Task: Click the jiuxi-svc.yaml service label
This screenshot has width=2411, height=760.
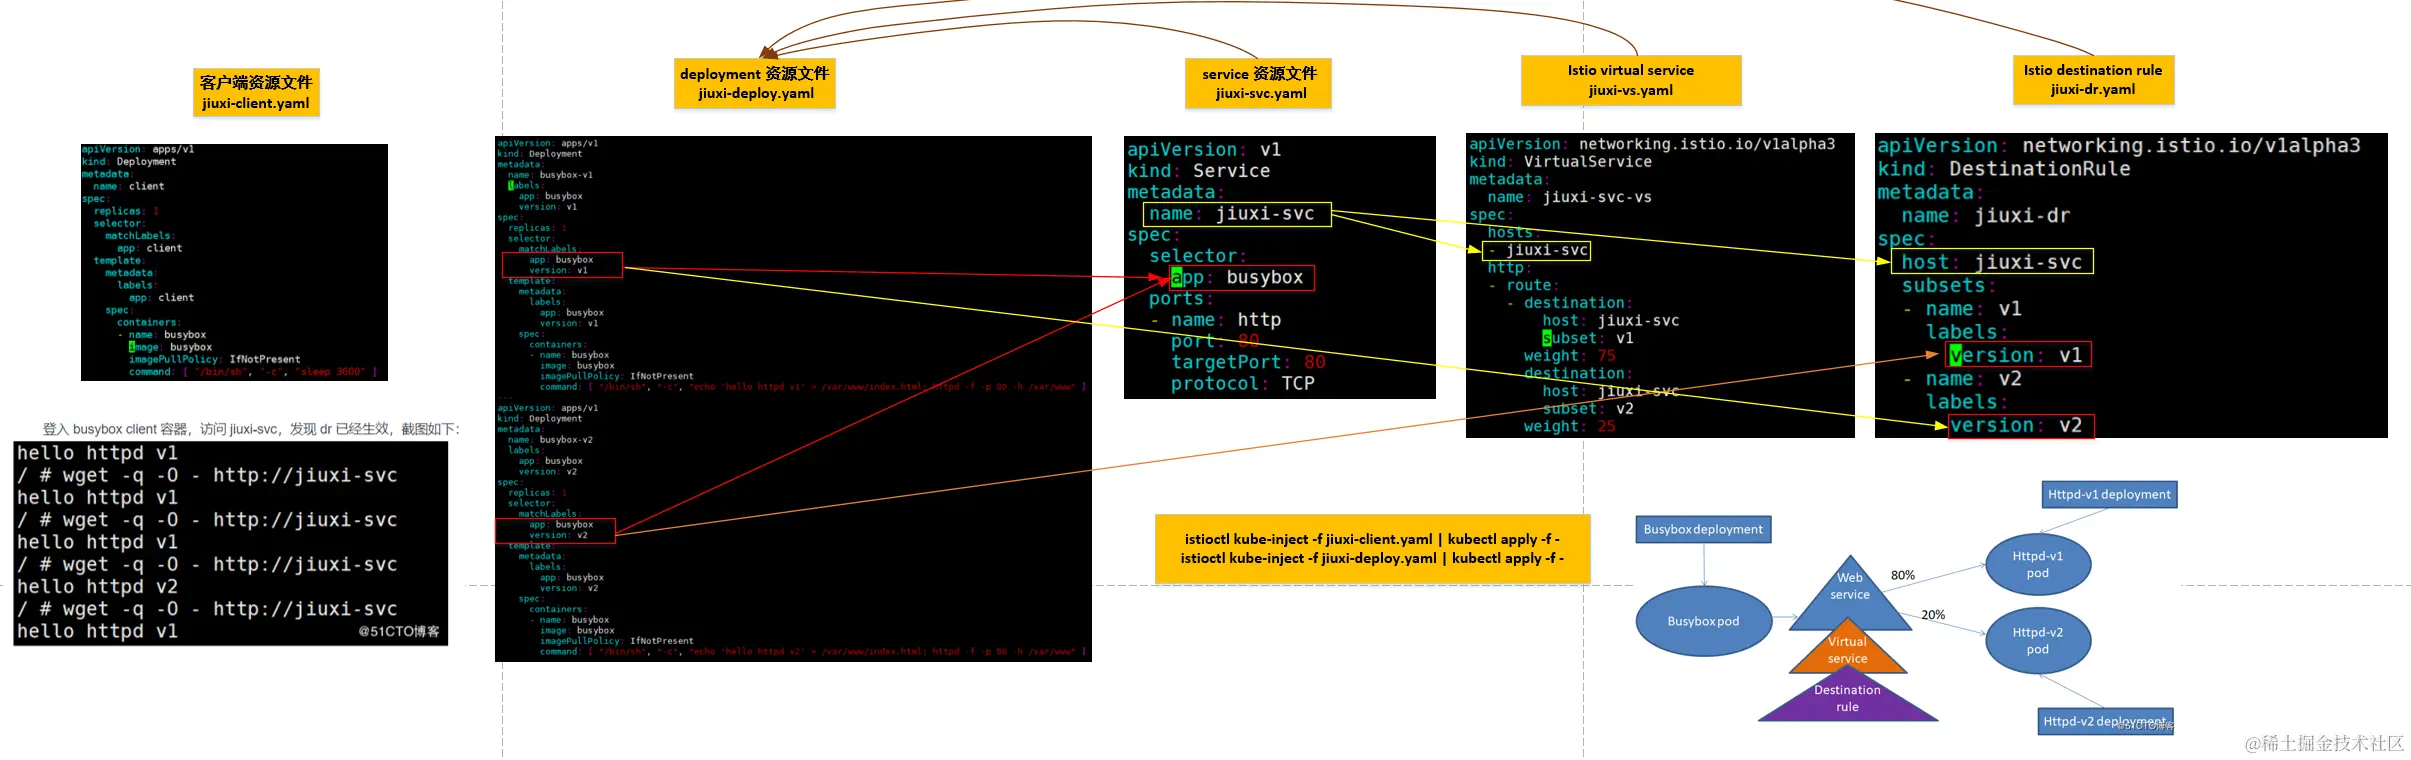Action: coord(1259,83)
